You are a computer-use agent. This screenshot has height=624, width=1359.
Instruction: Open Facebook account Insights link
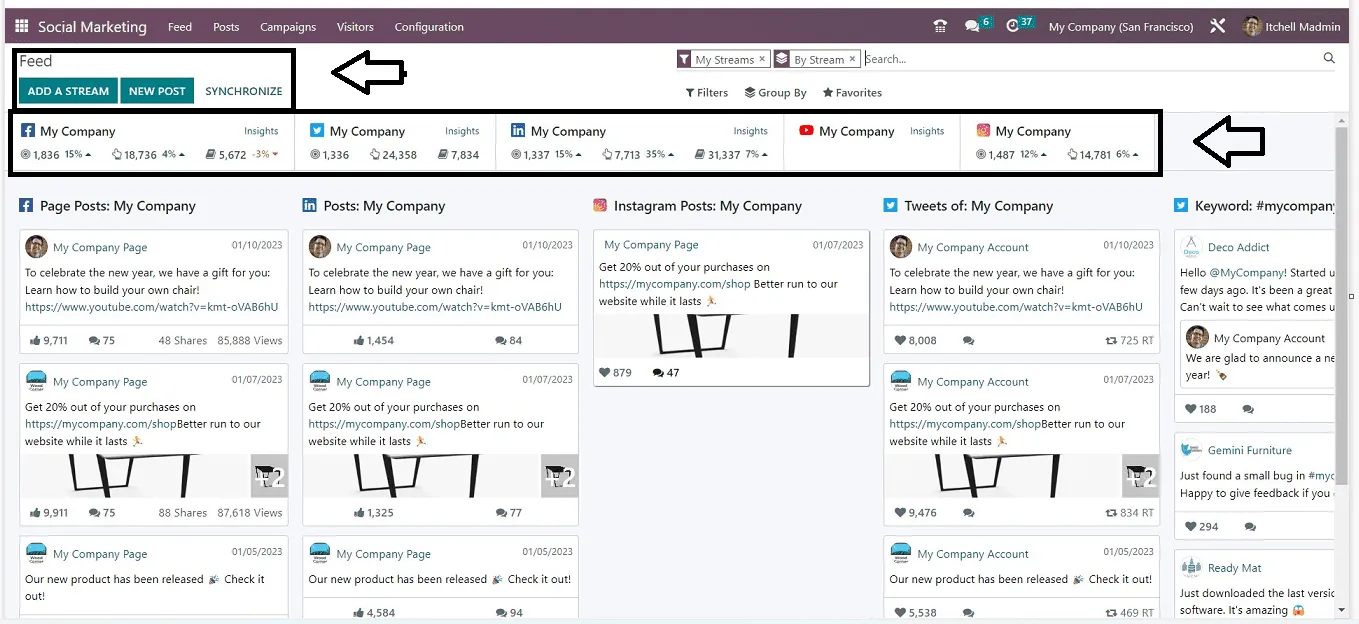tap(261, 131)
